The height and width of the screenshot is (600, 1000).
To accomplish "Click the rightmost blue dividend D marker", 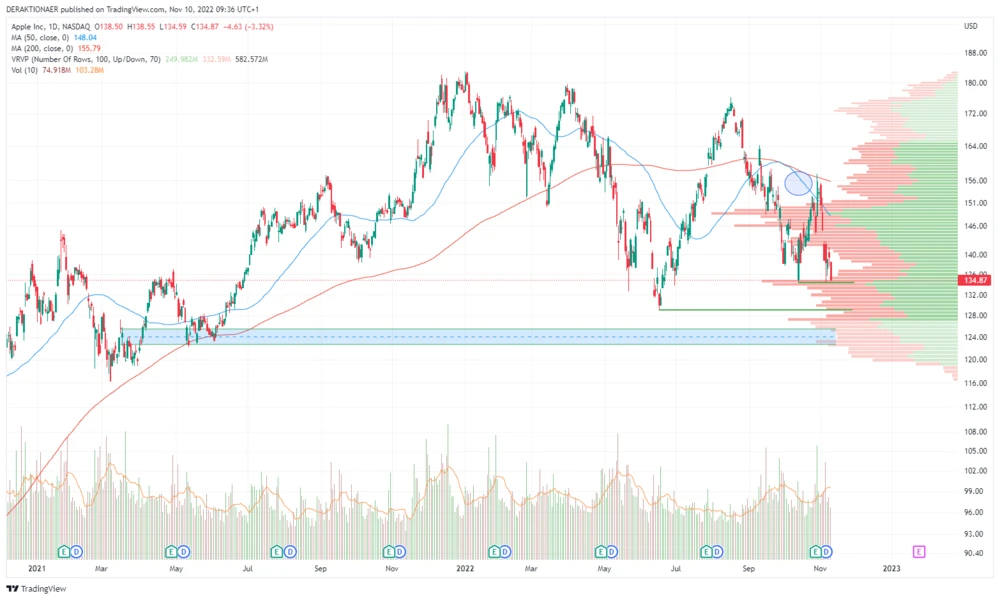I will (x=828, y=551).
